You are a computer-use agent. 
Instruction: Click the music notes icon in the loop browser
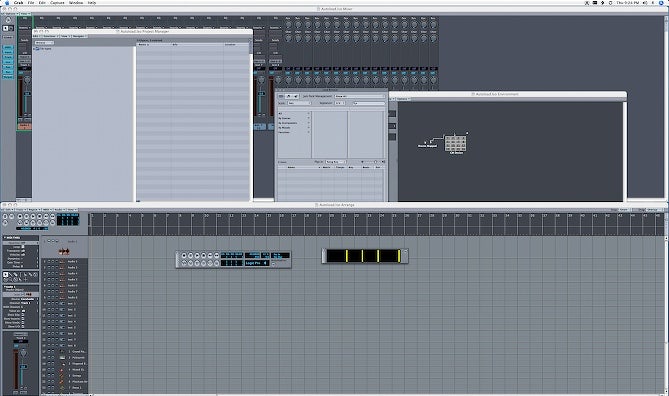pyautogui.click(x=296, y=96)
